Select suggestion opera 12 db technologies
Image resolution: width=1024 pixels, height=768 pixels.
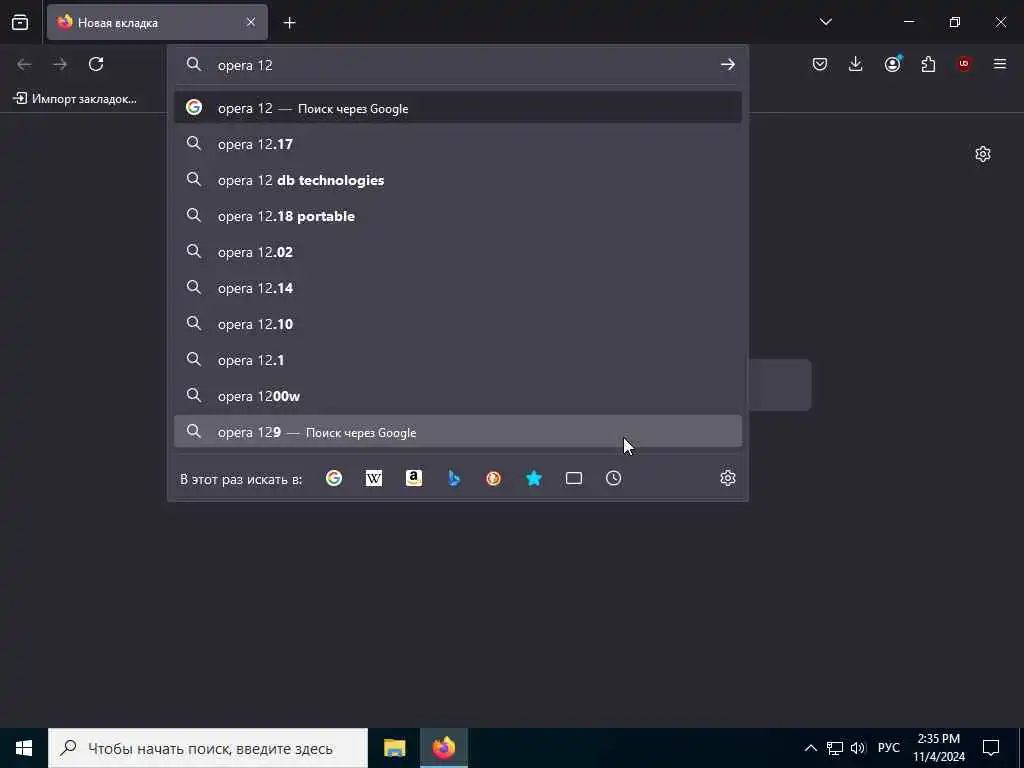(458, 180)
